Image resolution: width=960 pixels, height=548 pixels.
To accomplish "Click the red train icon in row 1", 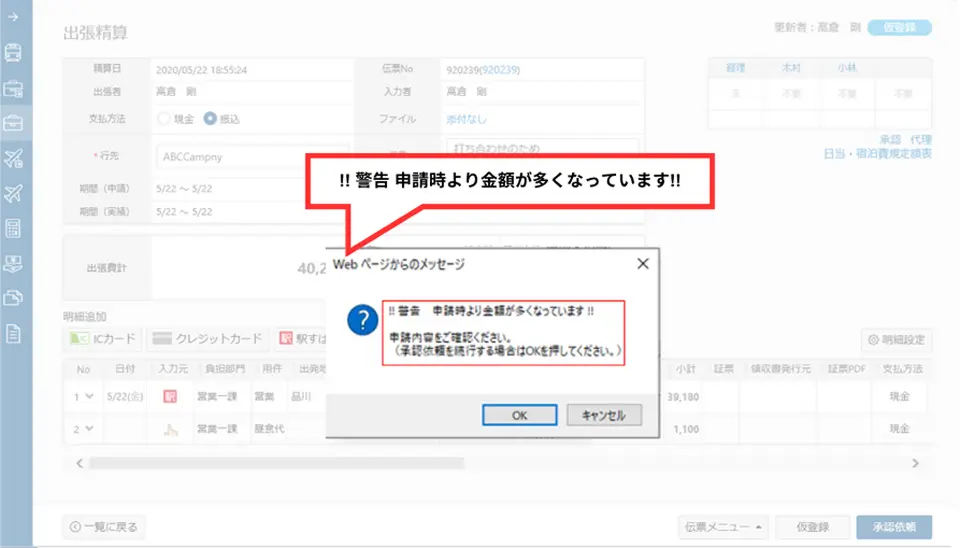I will [x=170, y=397].
